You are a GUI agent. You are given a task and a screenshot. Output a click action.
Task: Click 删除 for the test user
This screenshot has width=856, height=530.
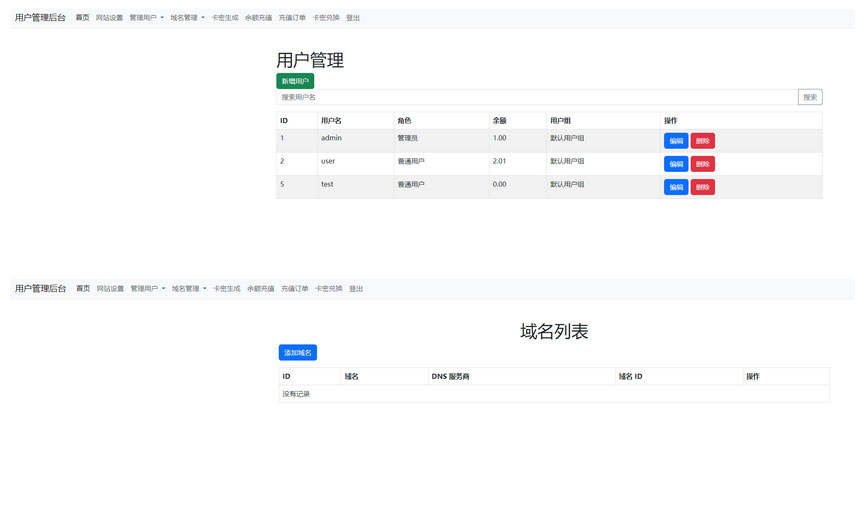[x=703, y=187]
